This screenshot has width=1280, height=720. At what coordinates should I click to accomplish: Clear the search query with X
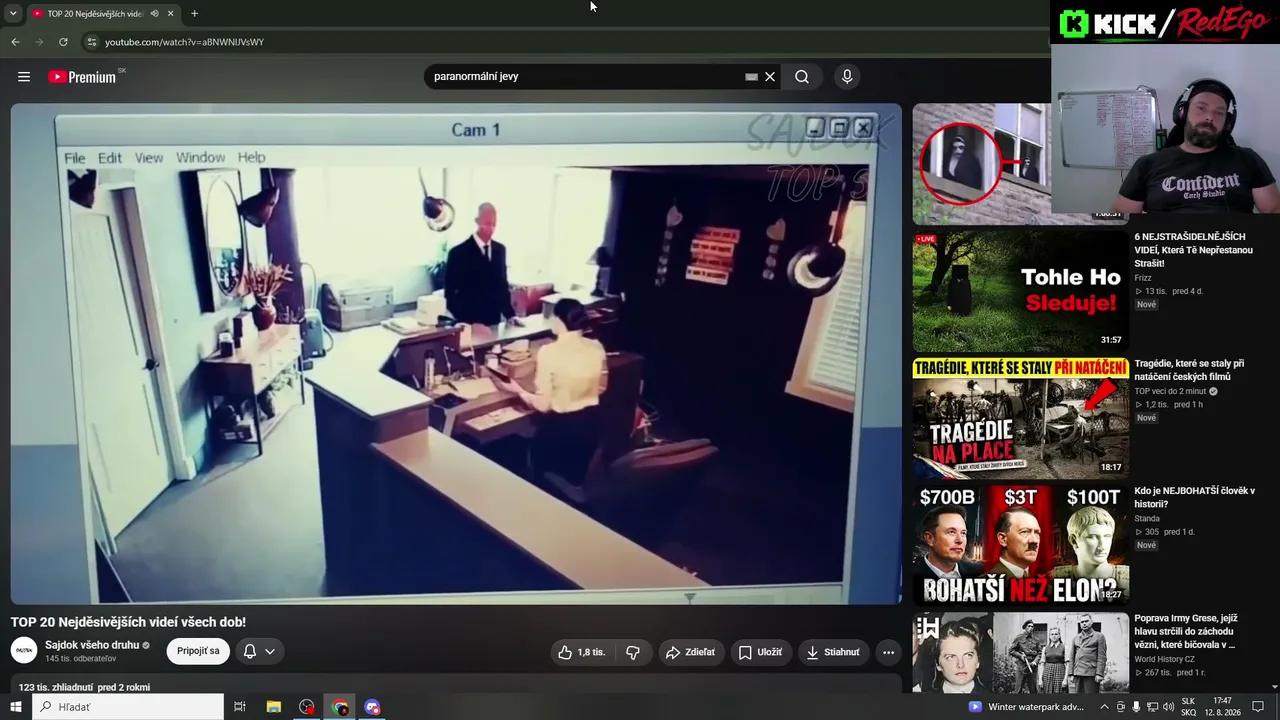[770, 77]
